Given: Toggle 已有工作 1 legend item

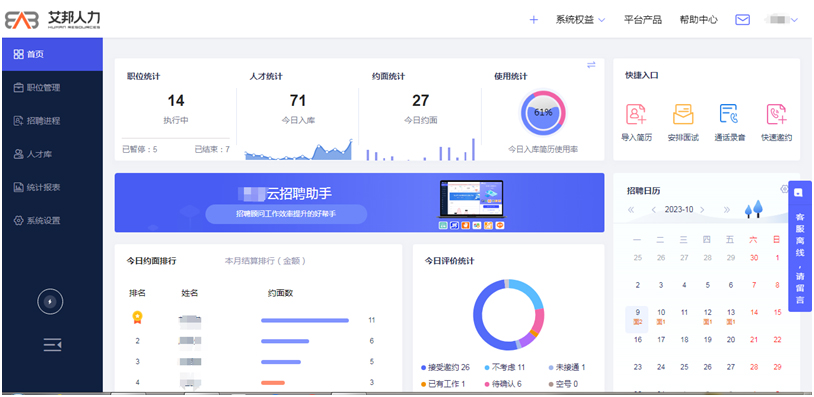Looking at the screenshot, I should (443, 384).
